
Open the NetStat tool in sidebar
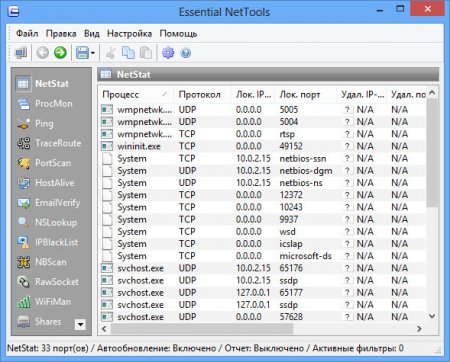pyautogui.click(x=43, y=83)
